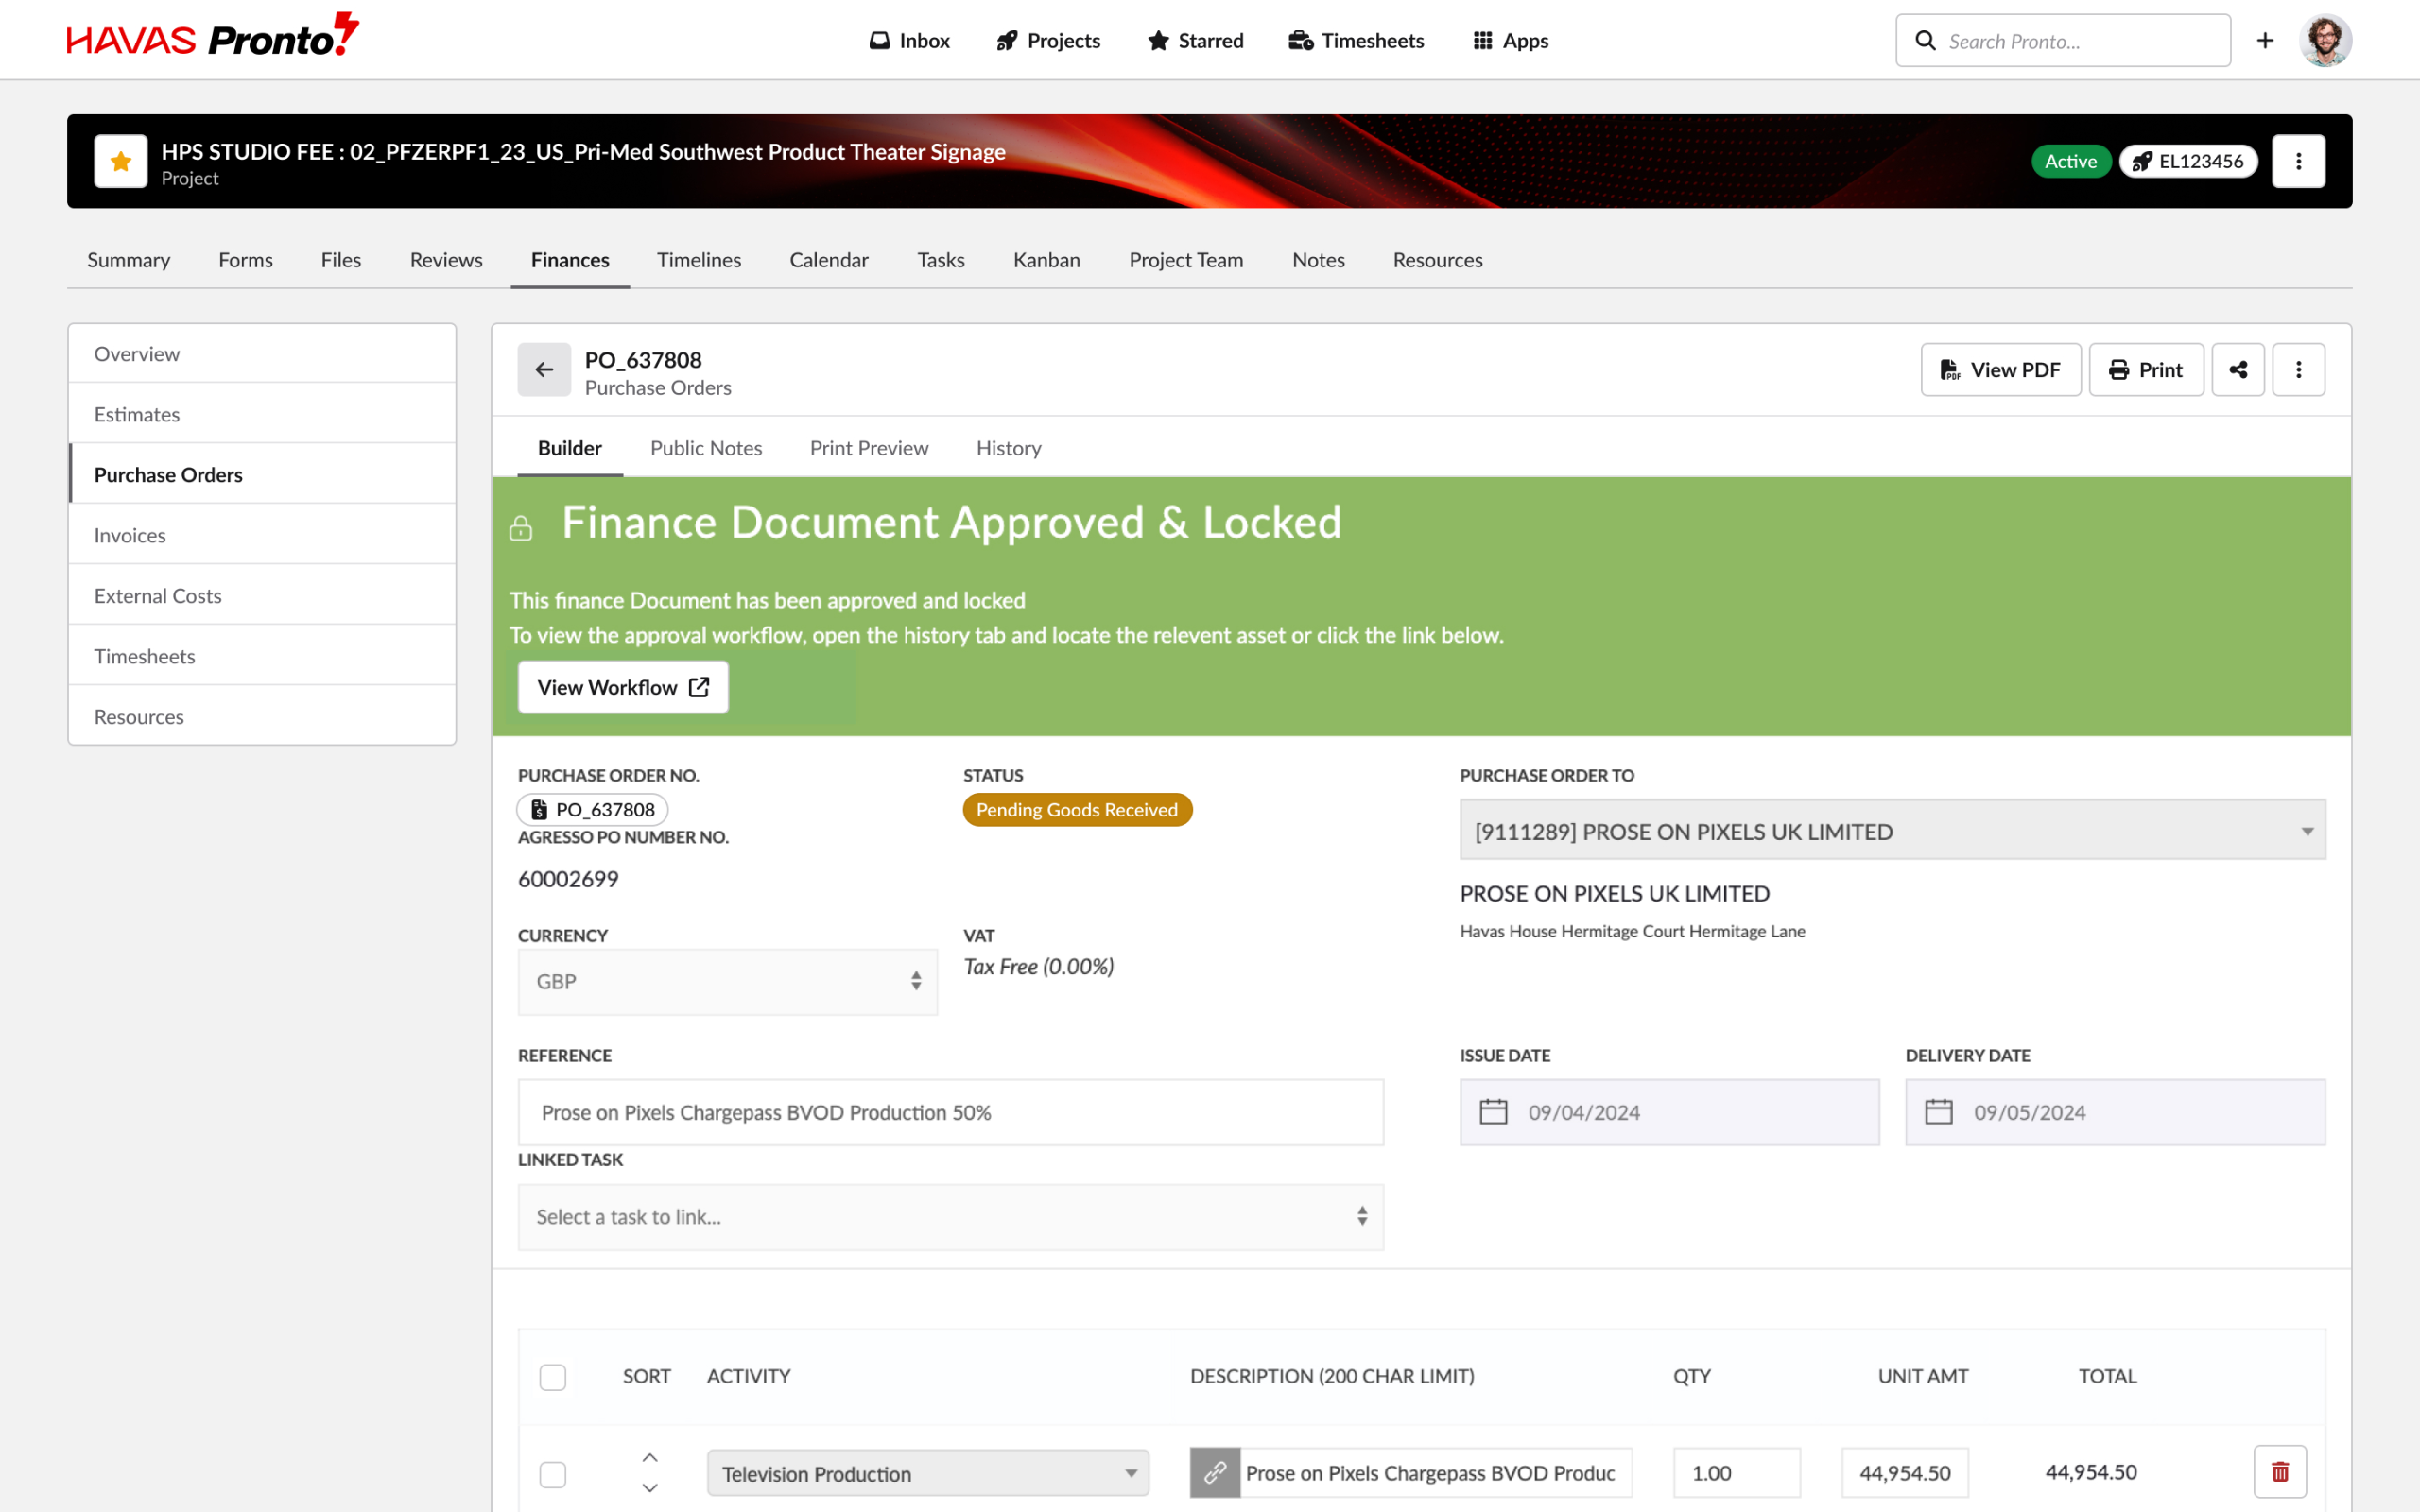Open the Apps grid menu
Image resolution: width=2420 pixels, height=1512 pixels.
click(x=1510, y=41)
